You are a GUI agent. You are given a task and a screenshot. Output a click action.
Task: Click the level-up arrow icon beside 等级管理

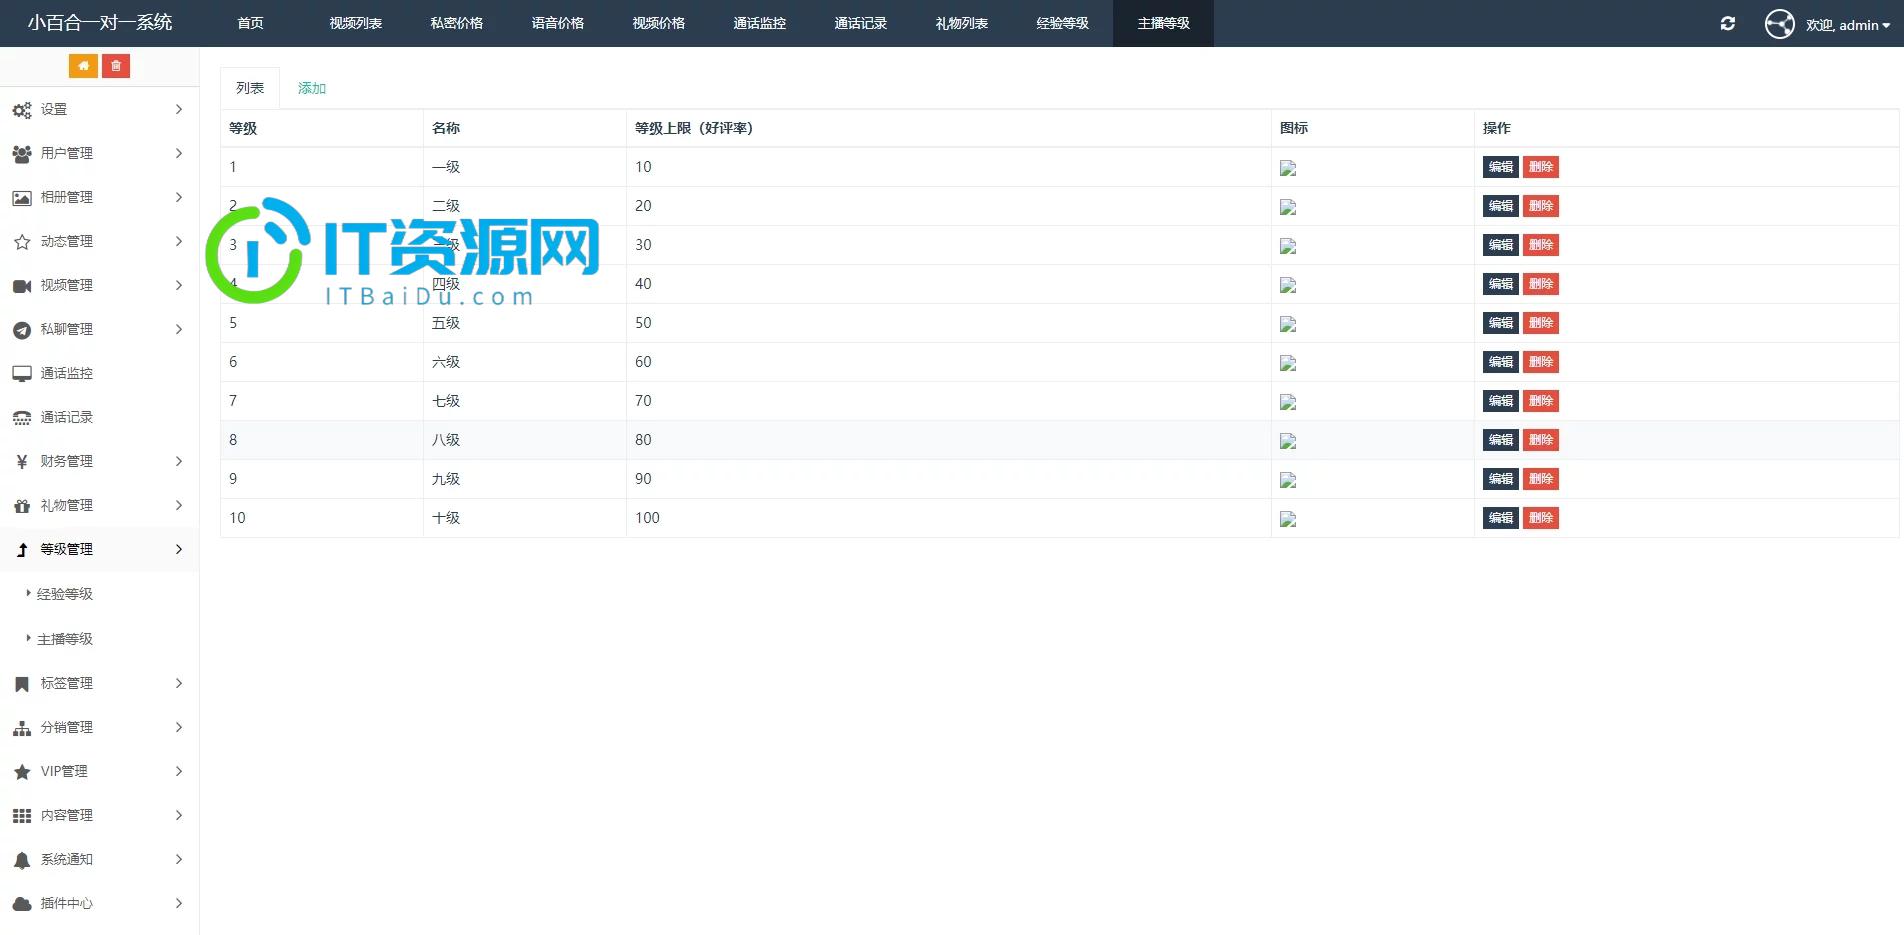click(x=22, y=550)
